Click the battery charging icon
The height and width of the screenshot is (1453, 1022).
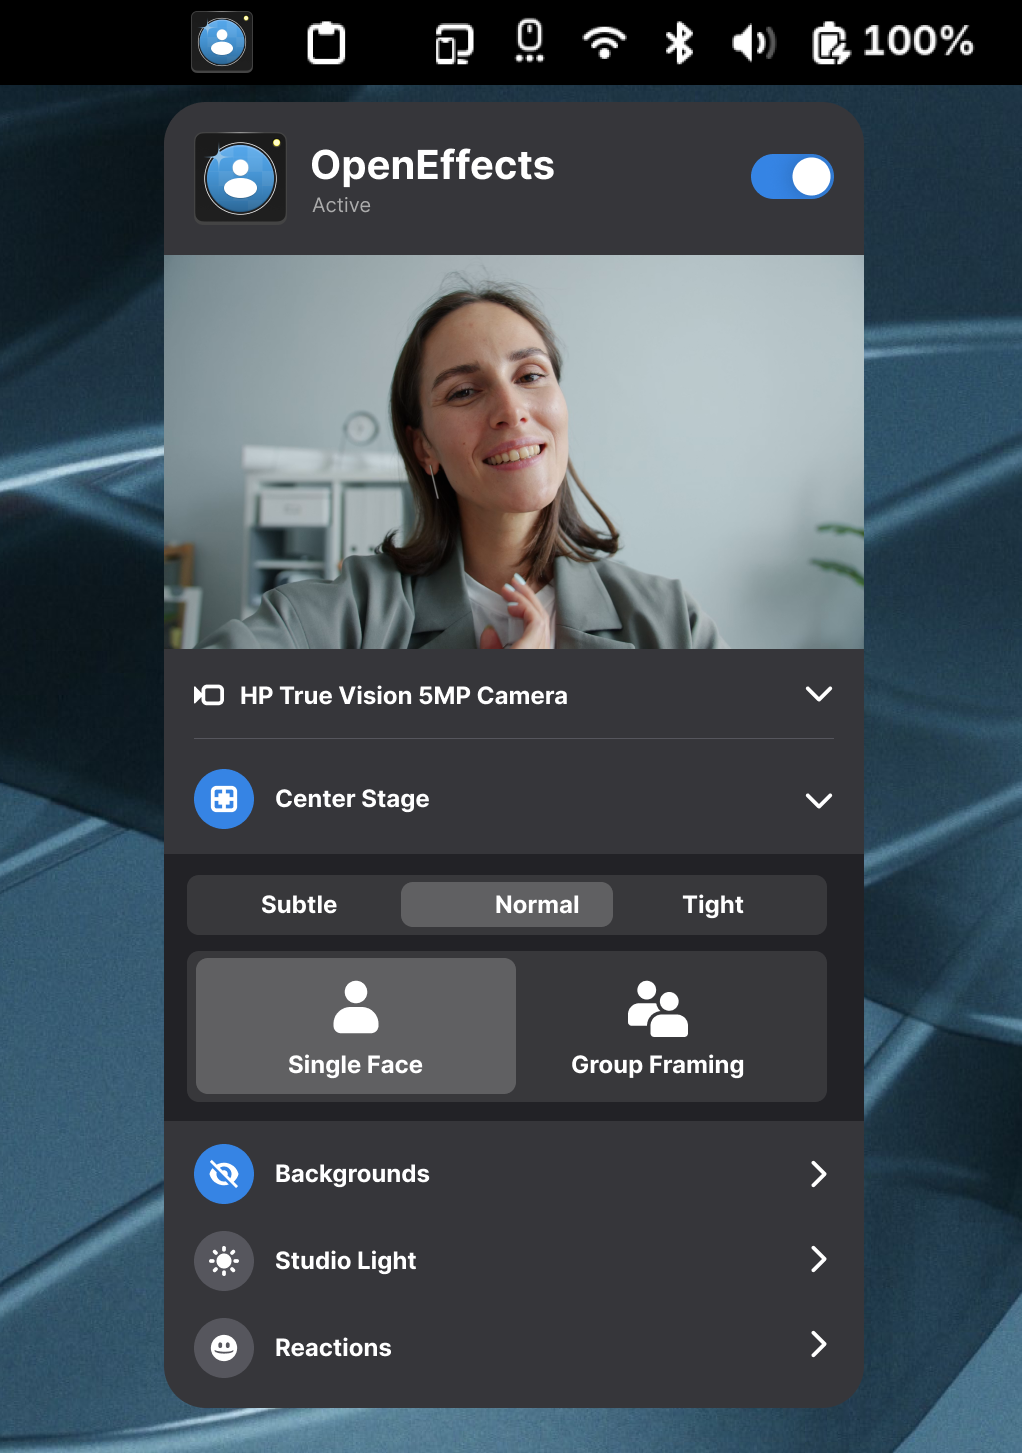831,43
